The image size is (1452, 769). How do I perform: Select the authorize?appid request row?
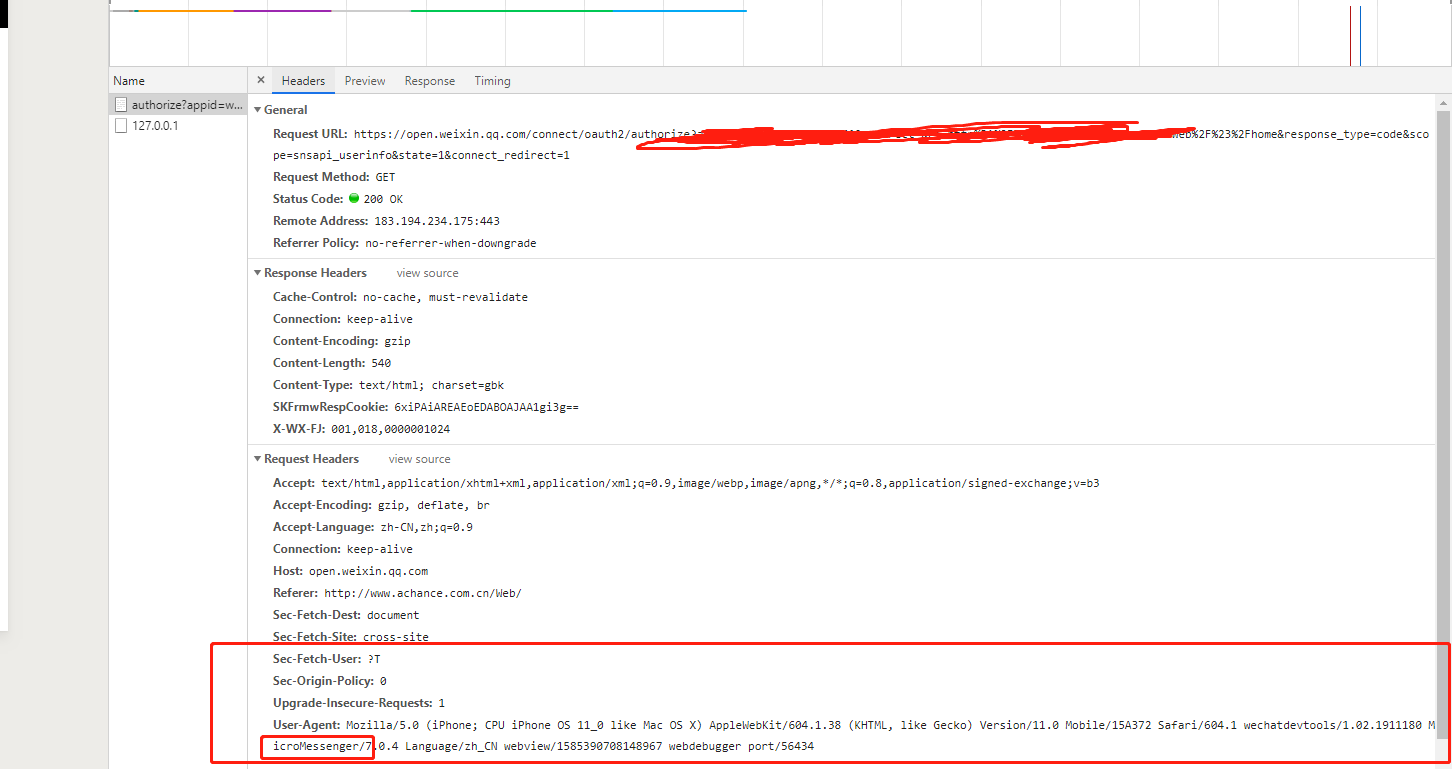[178, 104]
